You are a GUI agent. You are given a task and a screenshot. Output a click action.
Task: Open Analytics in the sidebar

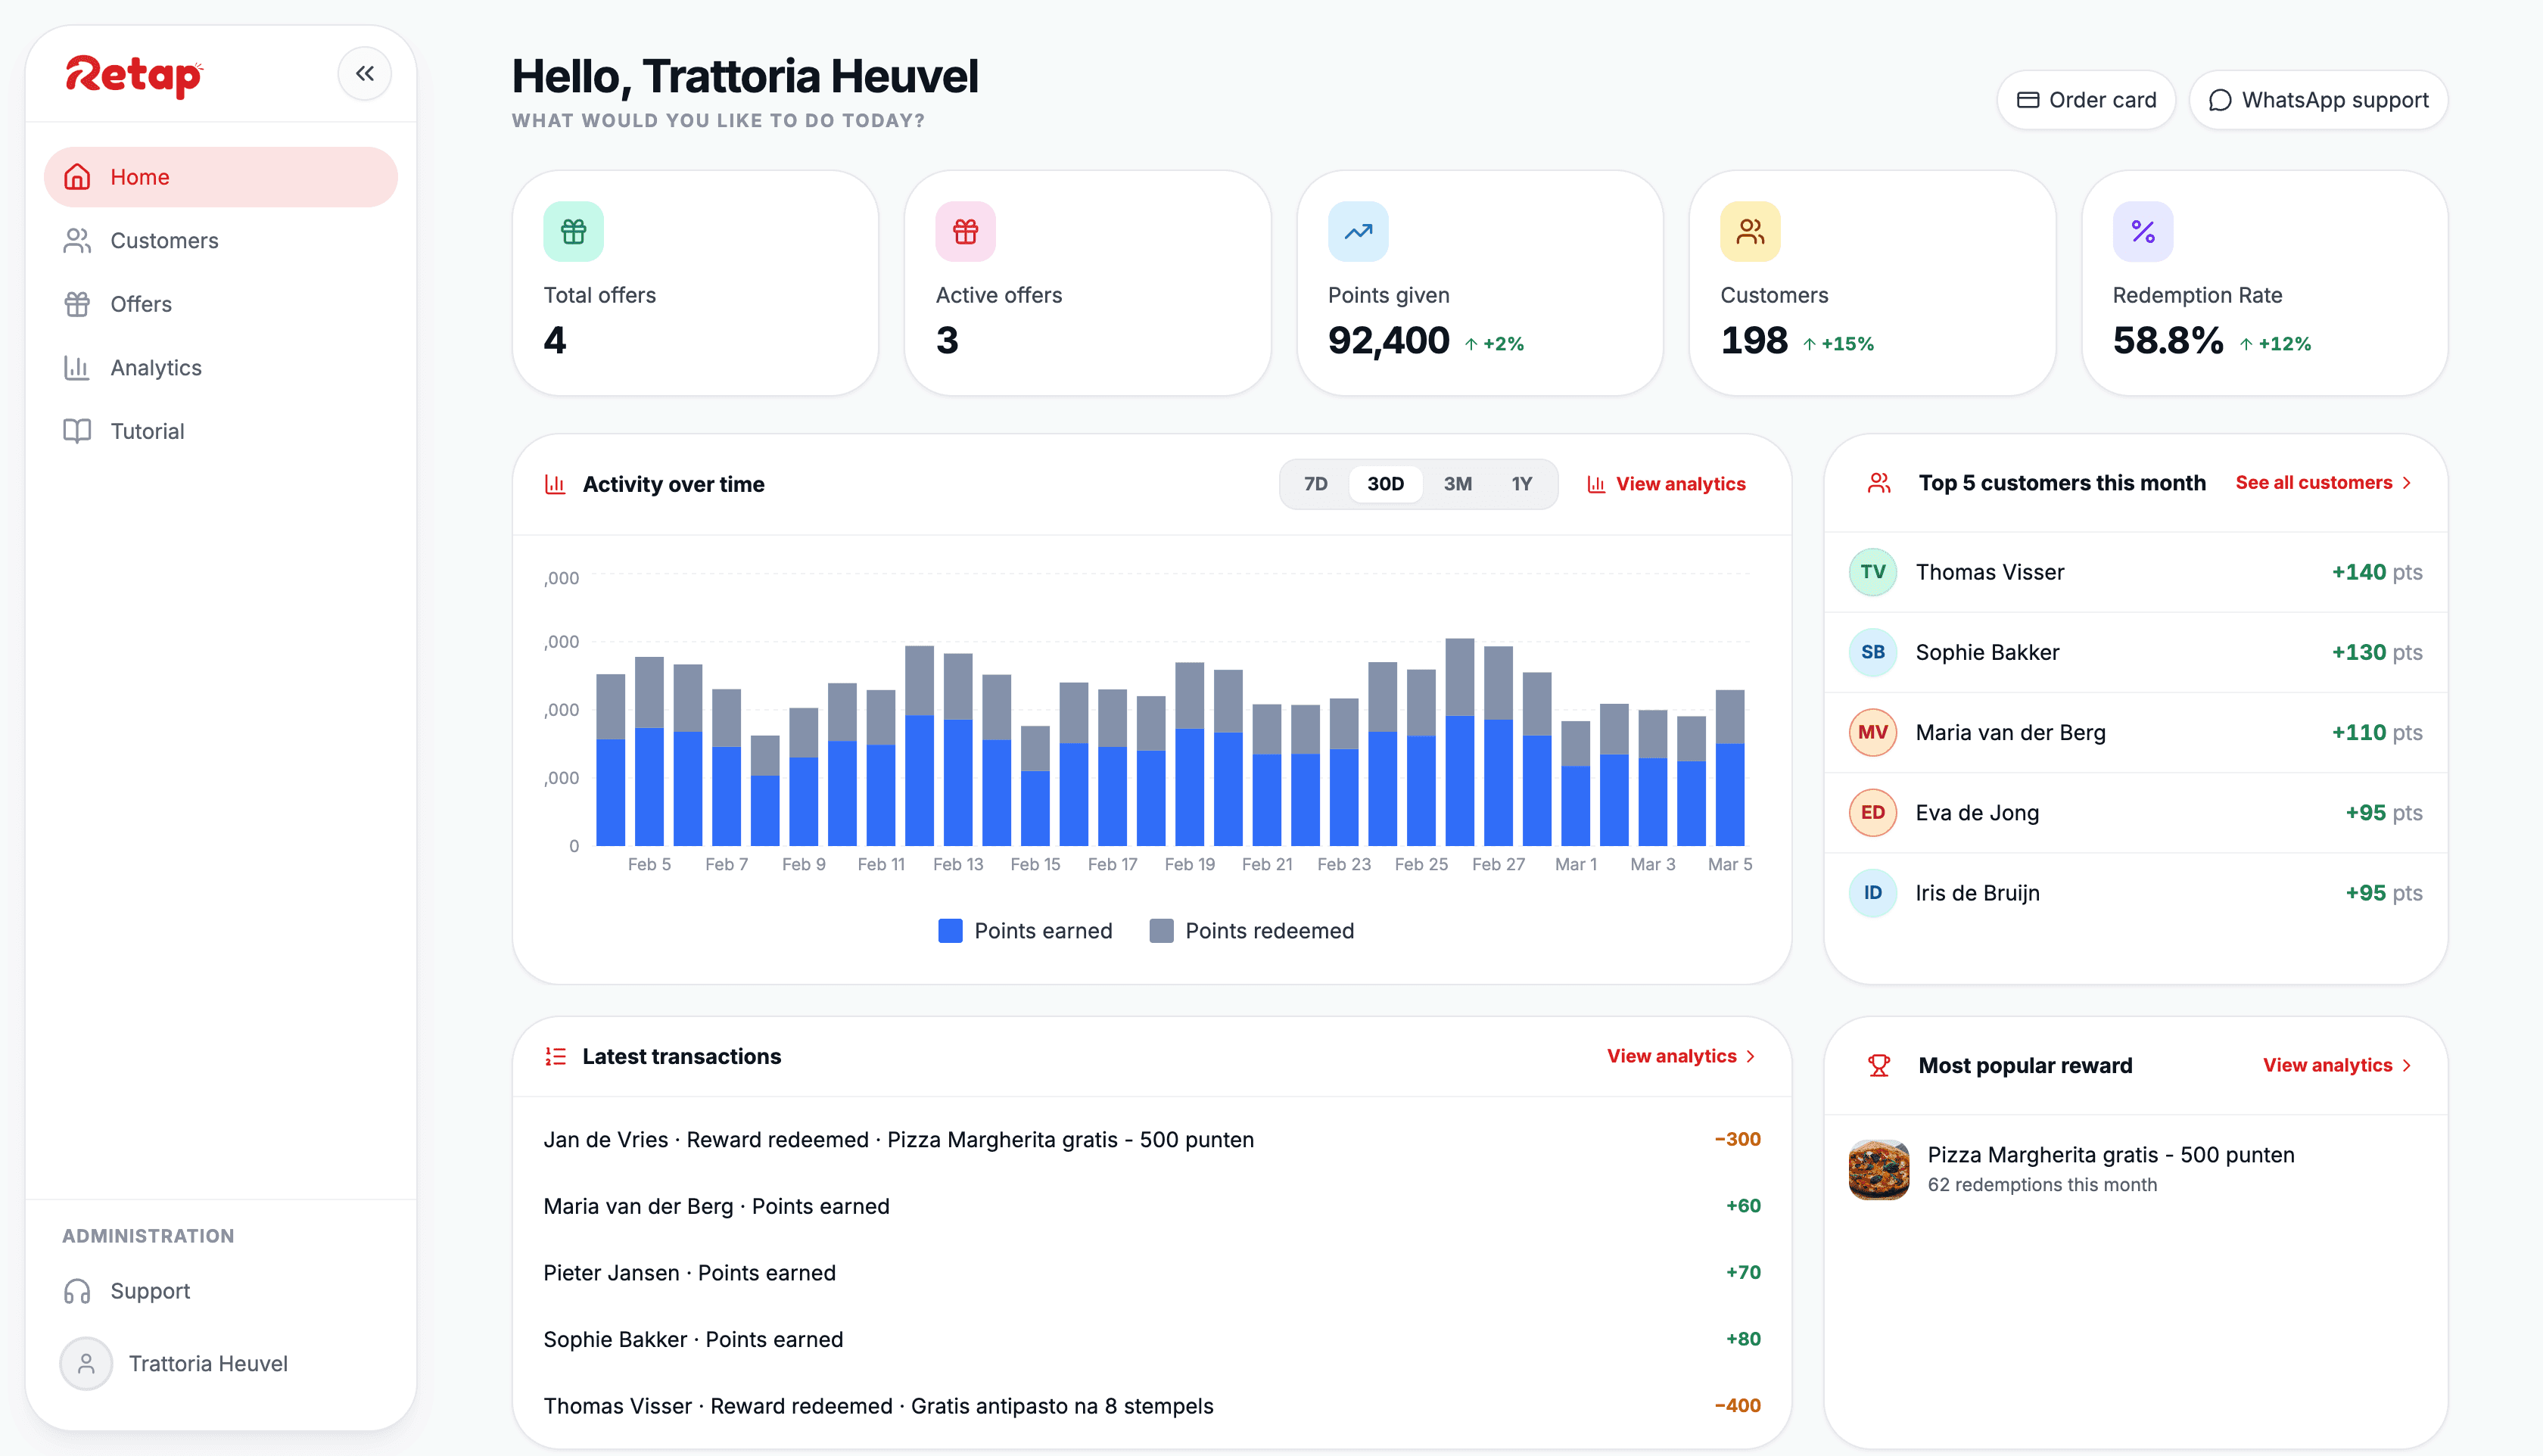click(155, 368)
